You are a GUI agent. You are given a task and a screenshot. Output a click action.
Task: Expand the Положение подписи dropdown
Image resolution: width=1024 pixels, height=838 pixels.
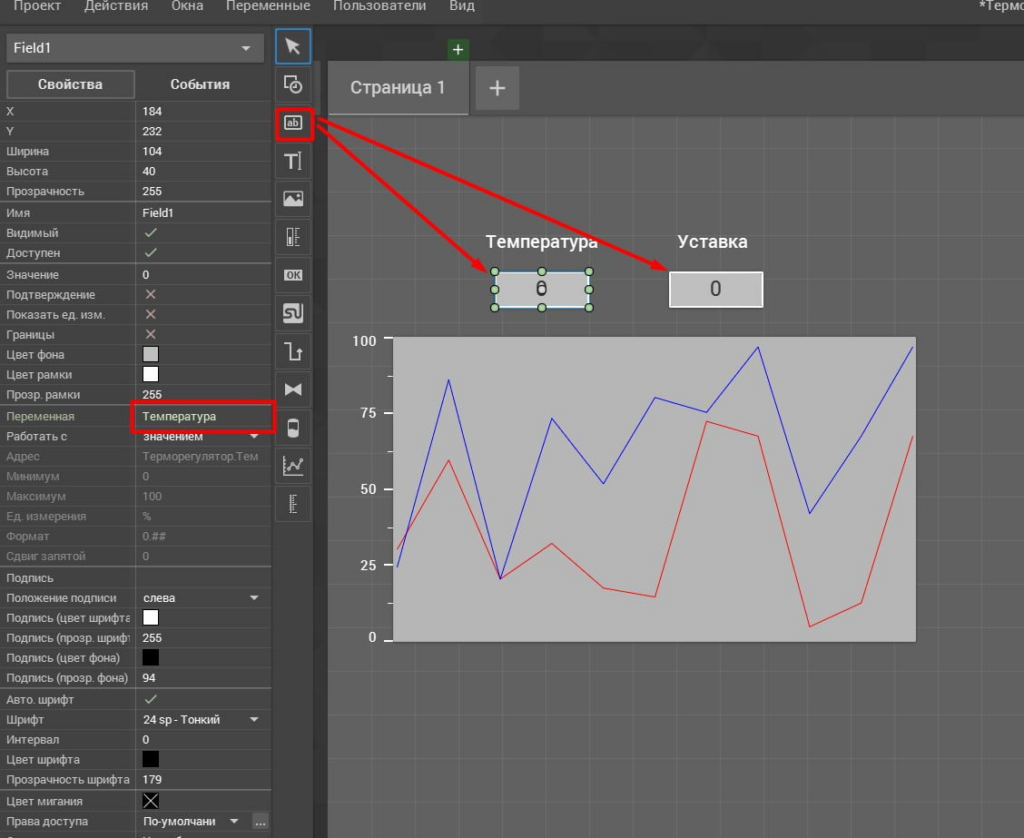coord(254,598)
